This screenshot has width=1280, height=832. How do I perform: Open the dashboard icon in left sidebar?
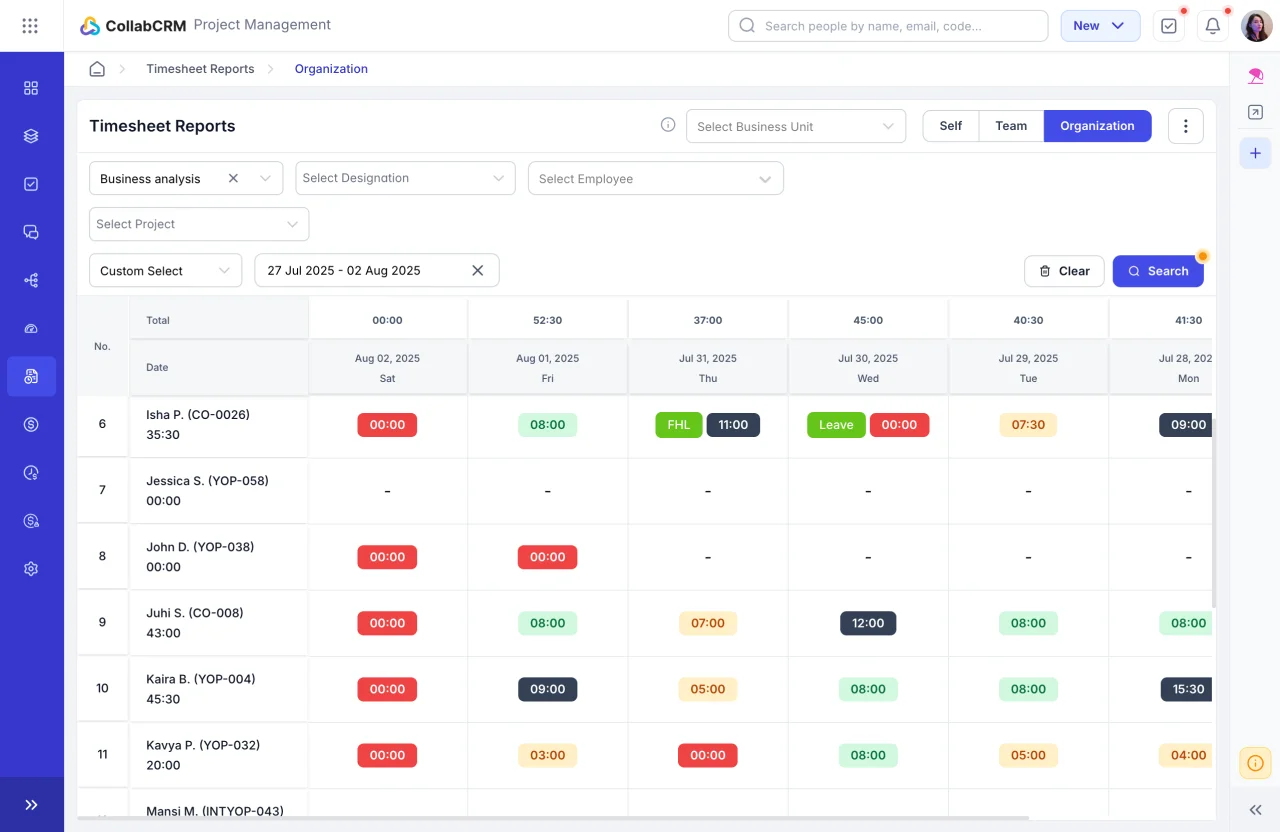tap(31, 88)
